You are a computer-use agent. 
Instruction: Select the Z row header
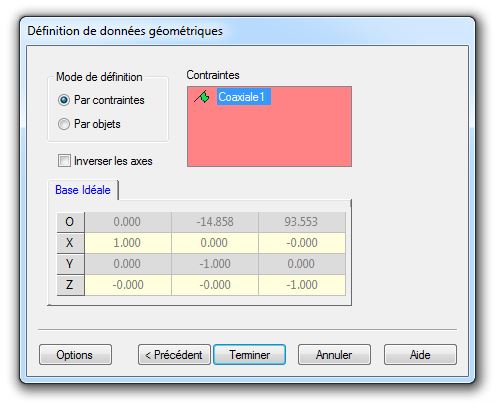pos(70,285)
